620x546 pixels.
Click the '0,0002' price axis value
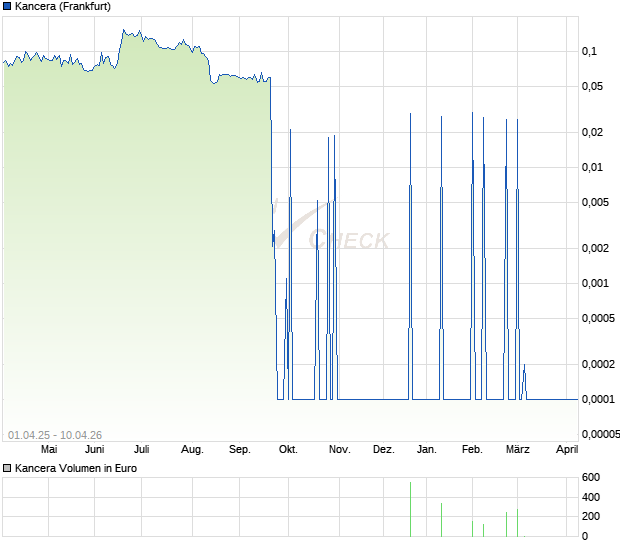point(599,364)
